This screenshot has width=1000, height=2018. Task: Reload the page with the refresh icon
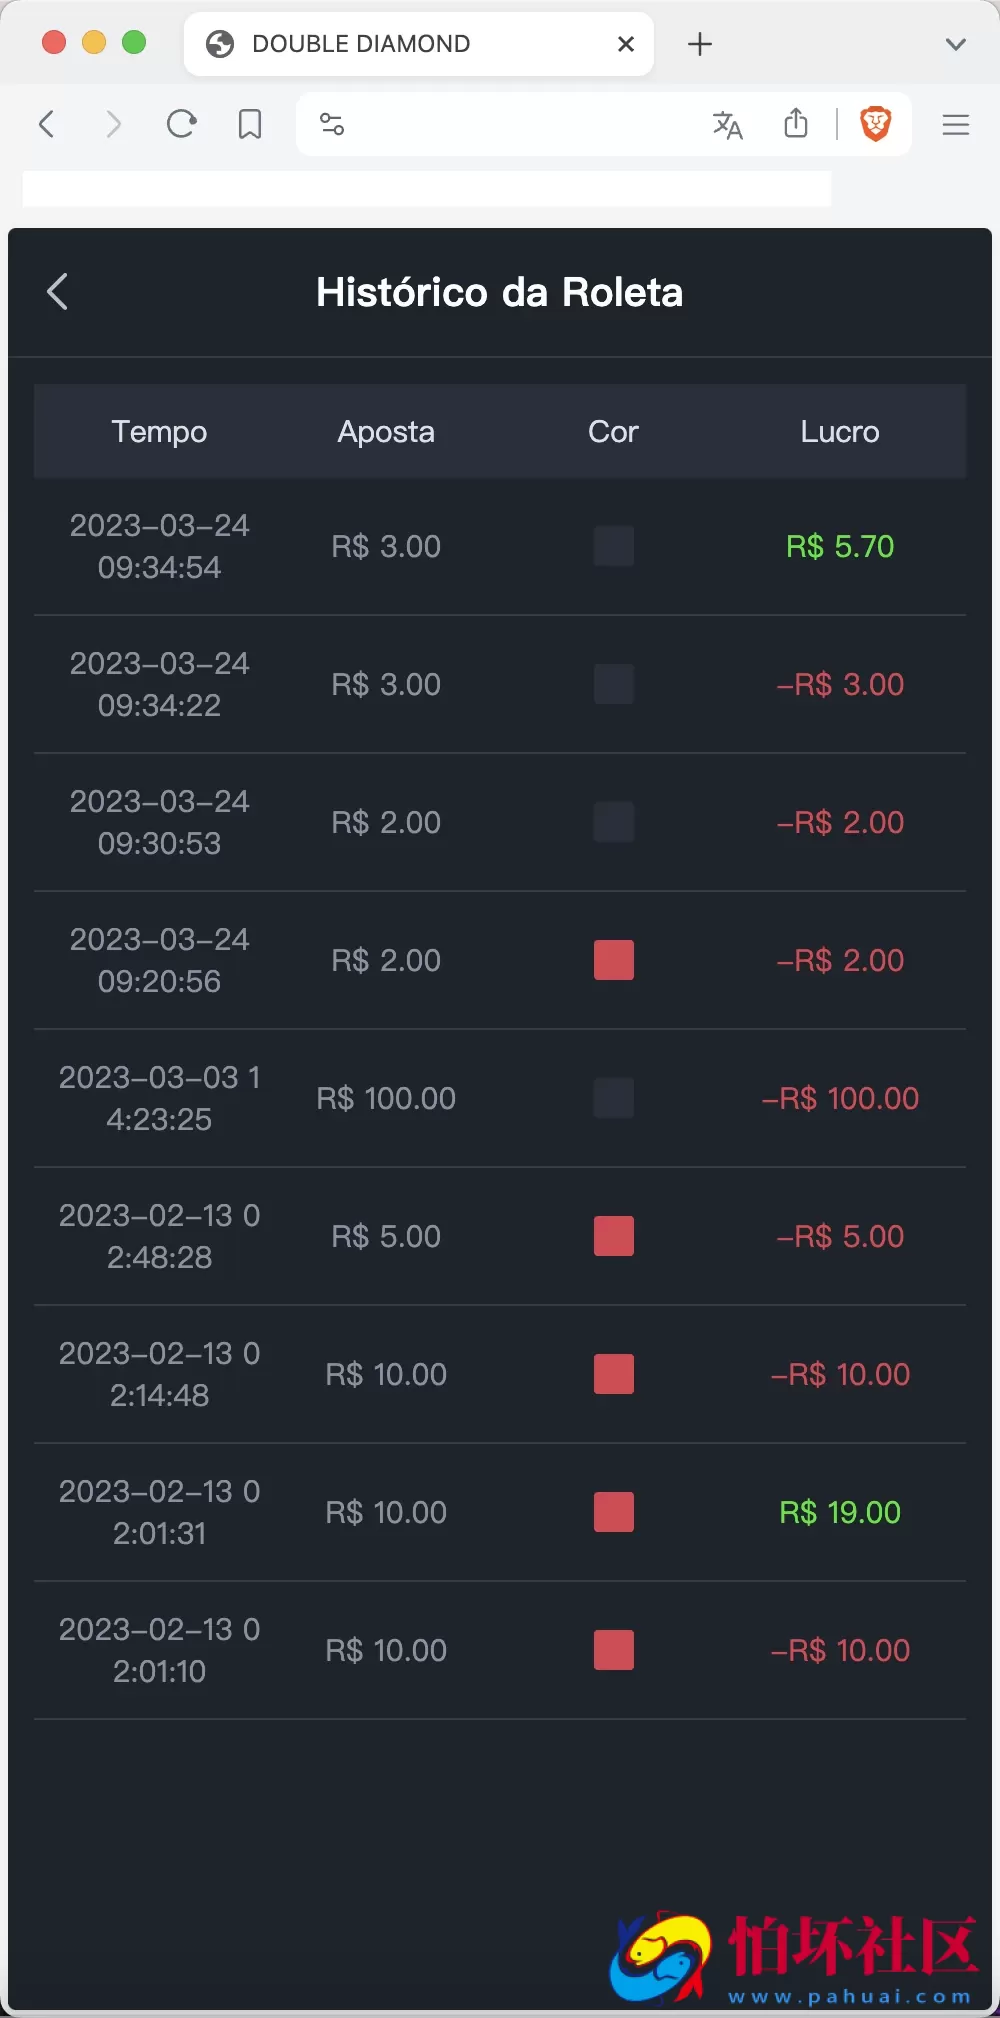click(x=181, y=124)
